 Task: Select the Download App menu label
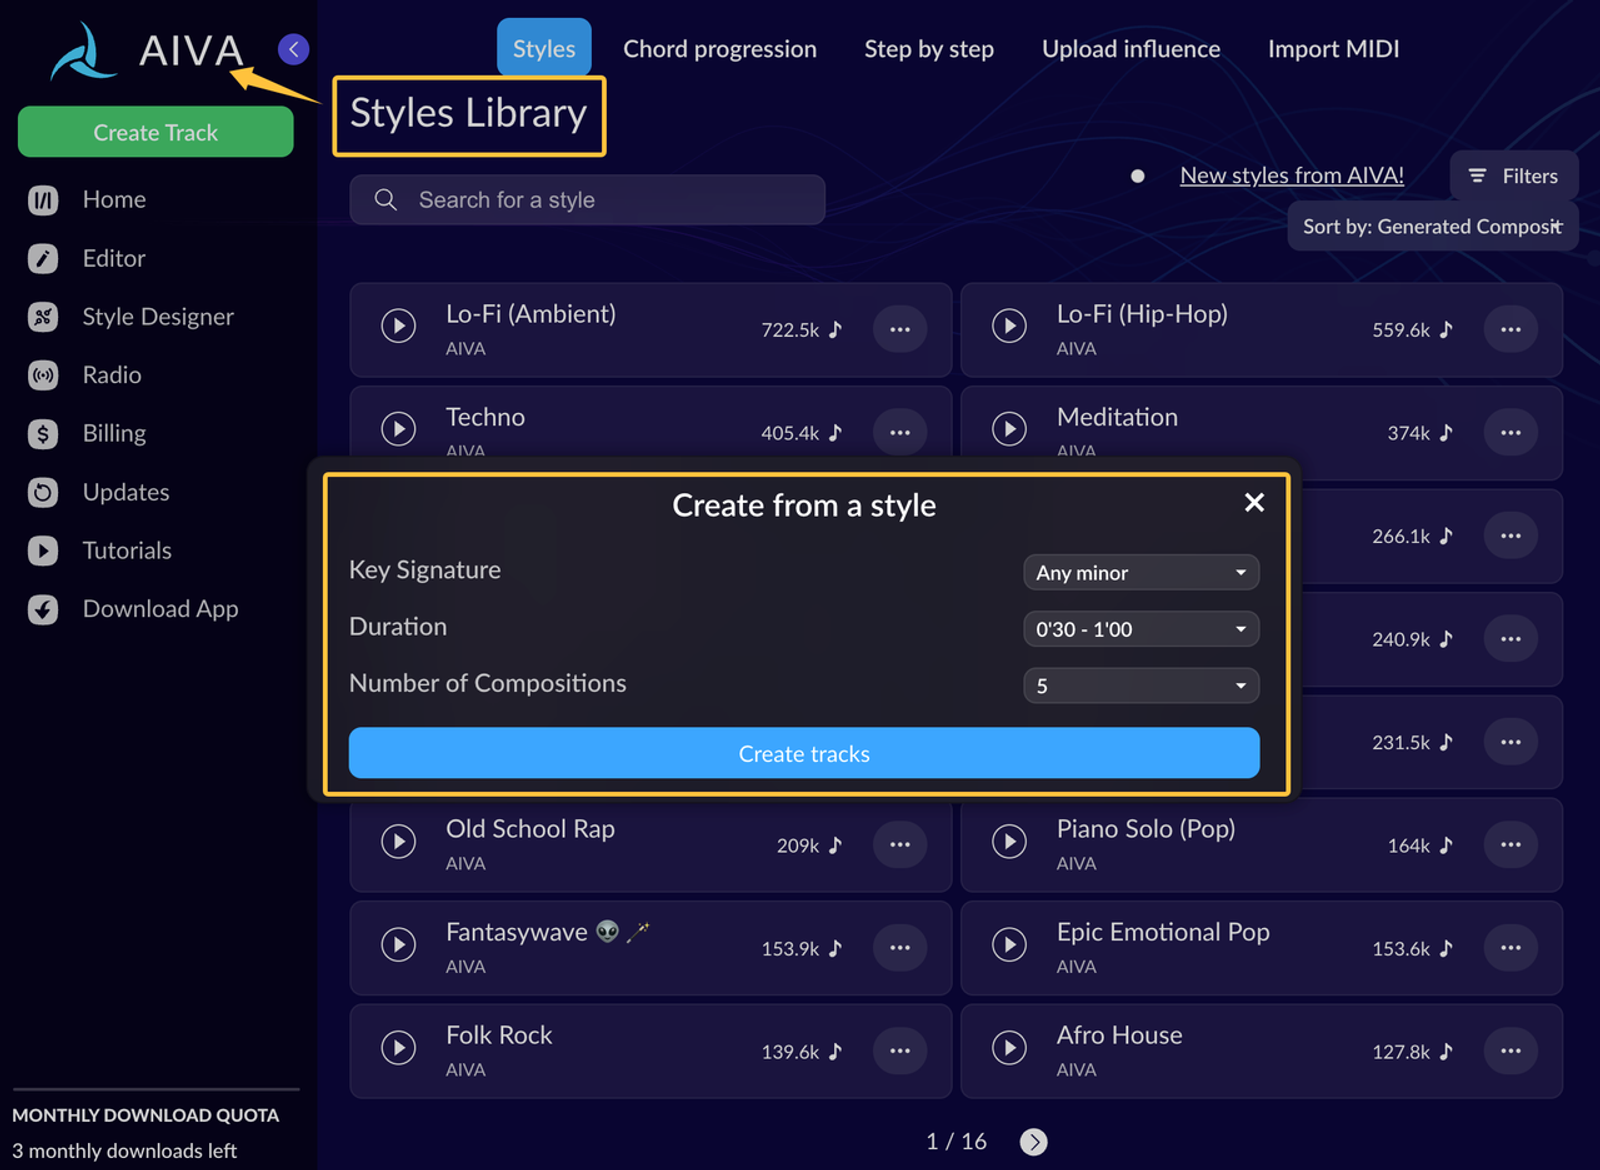[x=160, y=609]
